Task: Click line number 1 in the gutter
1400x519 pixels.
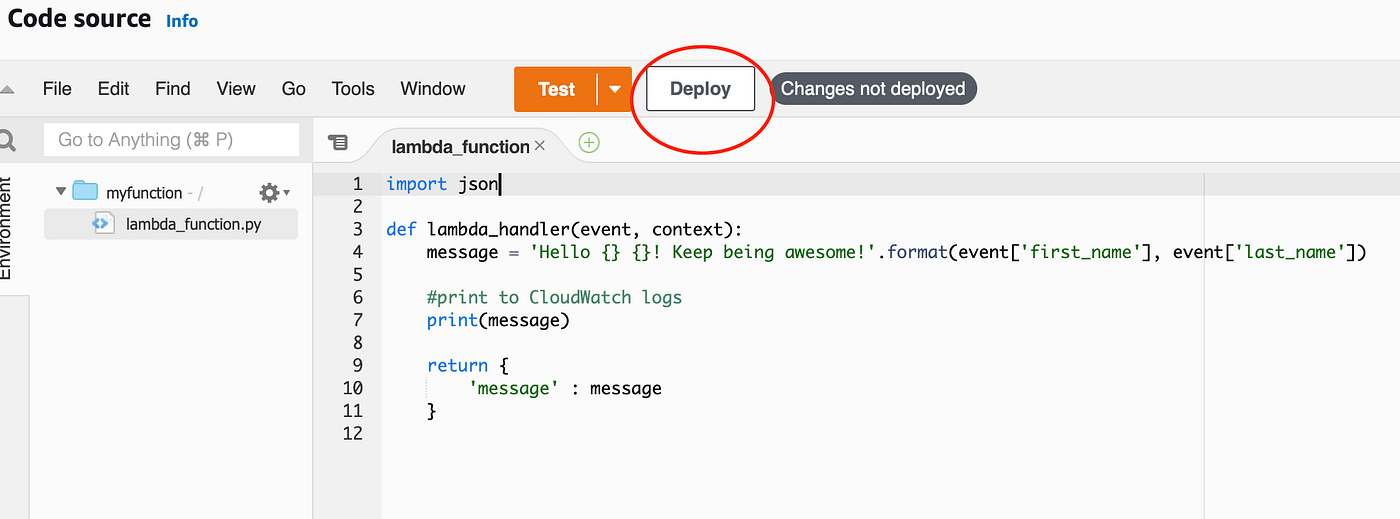Action: (357, 184)
